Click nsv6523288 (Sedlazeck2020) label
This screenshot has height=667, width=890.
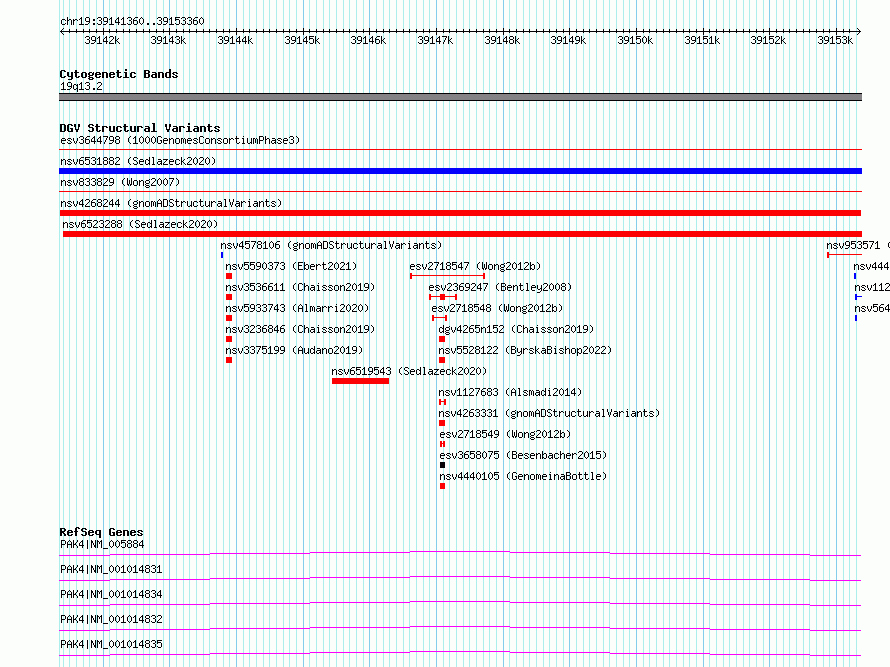click(140, 224)
